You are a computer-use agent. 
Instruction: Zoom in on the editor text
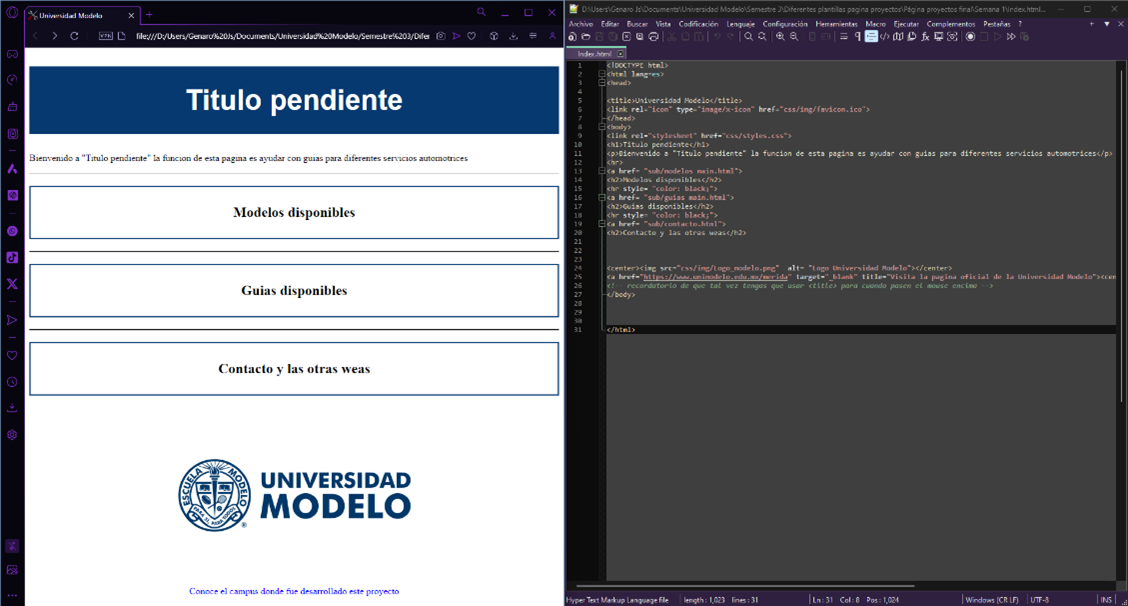click(x=780, y=37)
